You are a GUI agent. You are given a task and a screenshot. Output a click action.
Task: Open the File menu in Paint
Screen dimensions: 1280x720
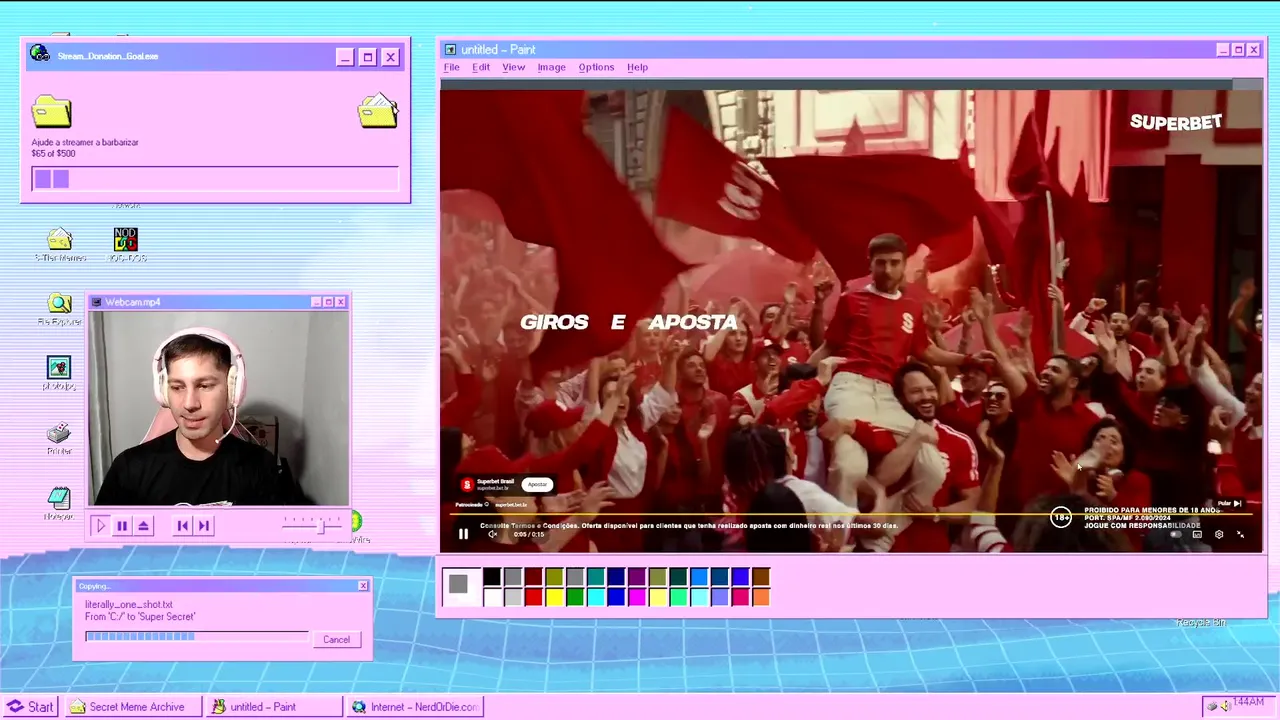(x=452, y=67)
